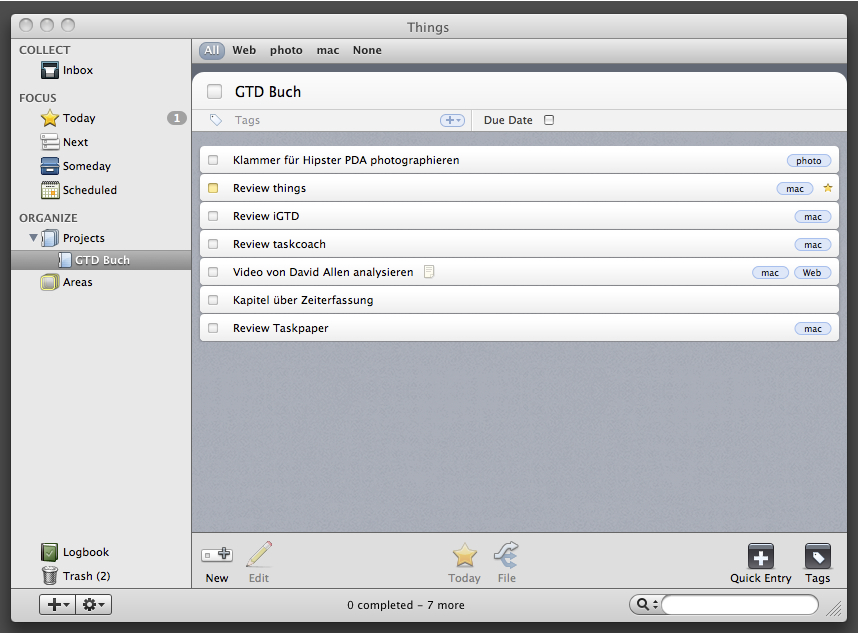Filter tasks by the photo tag
Viewport: 858px width, 633px height.
pos(286,50)
